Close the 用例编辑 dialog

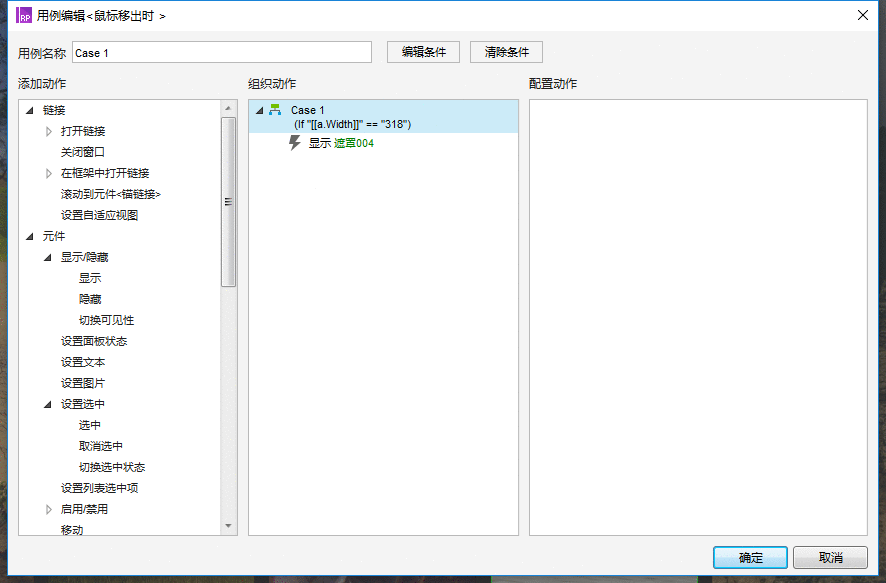tap(862, 15)
